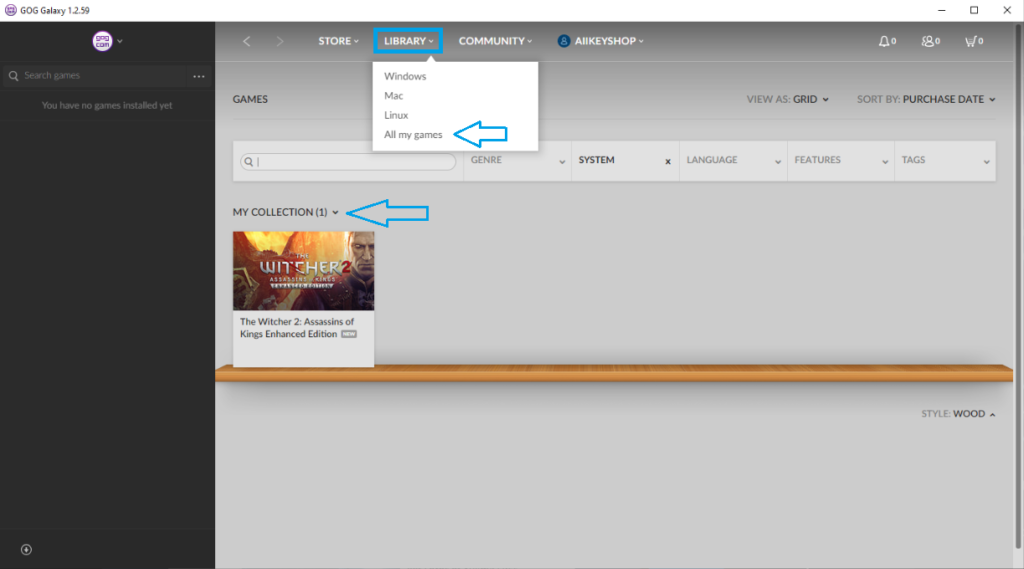Open the friends icon in header
The image size is (1024, 569).
929,41
